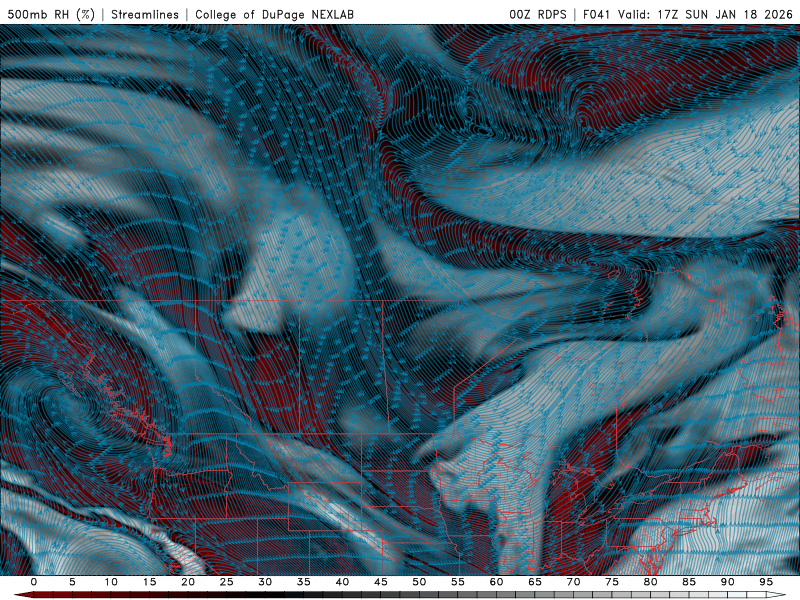Click the "5" value on the color scale
The width and height of the screenshot is (800, 600).
coord(72,582)
